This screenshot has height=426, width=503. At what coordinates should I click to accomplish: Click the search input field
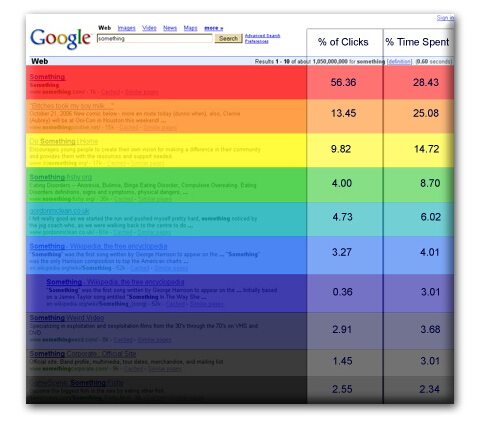[x=155, y=39]
